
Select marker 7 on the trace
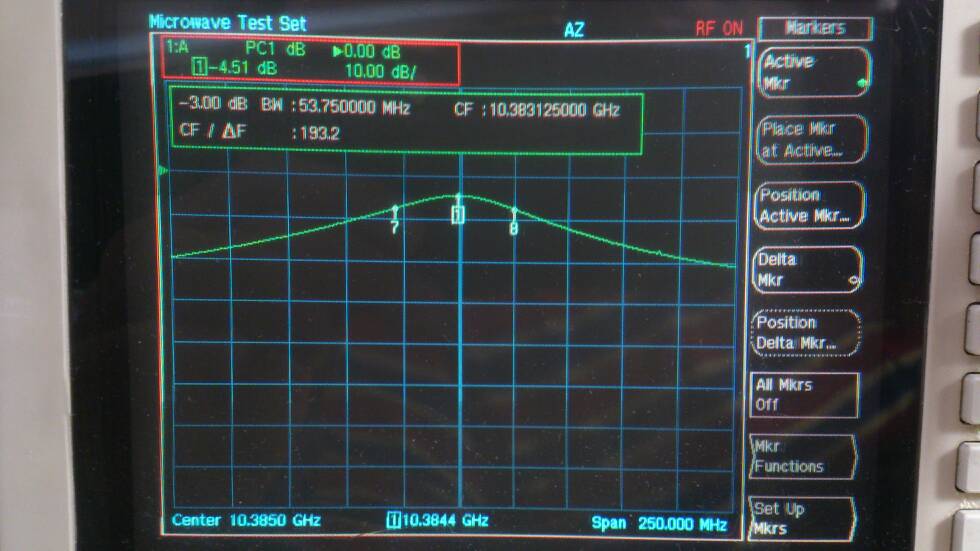click(395, 227)
